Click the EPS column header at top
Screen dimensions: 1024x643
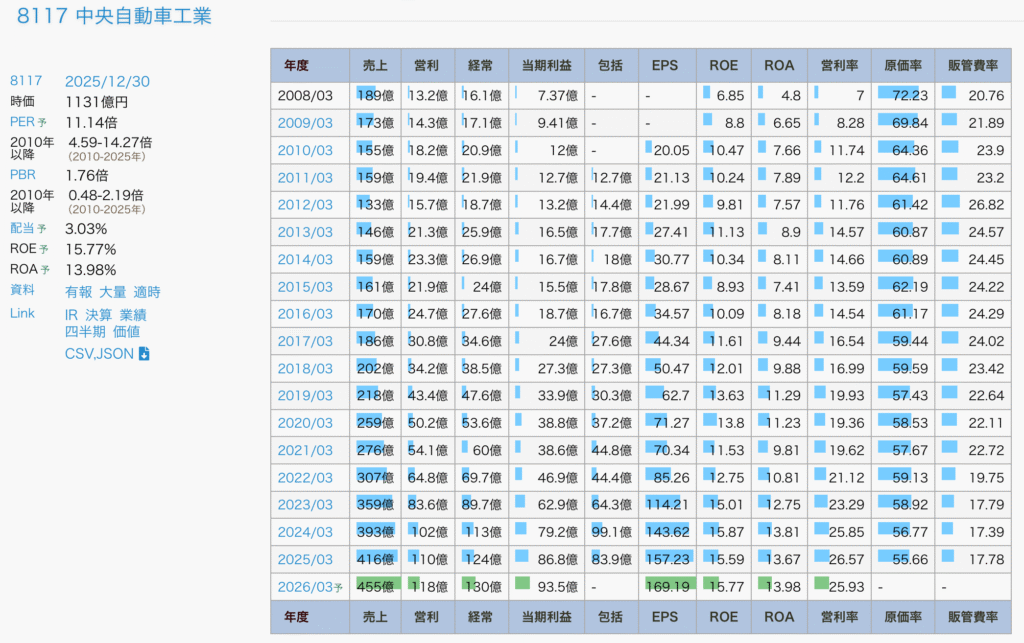[x=664, y=65]
